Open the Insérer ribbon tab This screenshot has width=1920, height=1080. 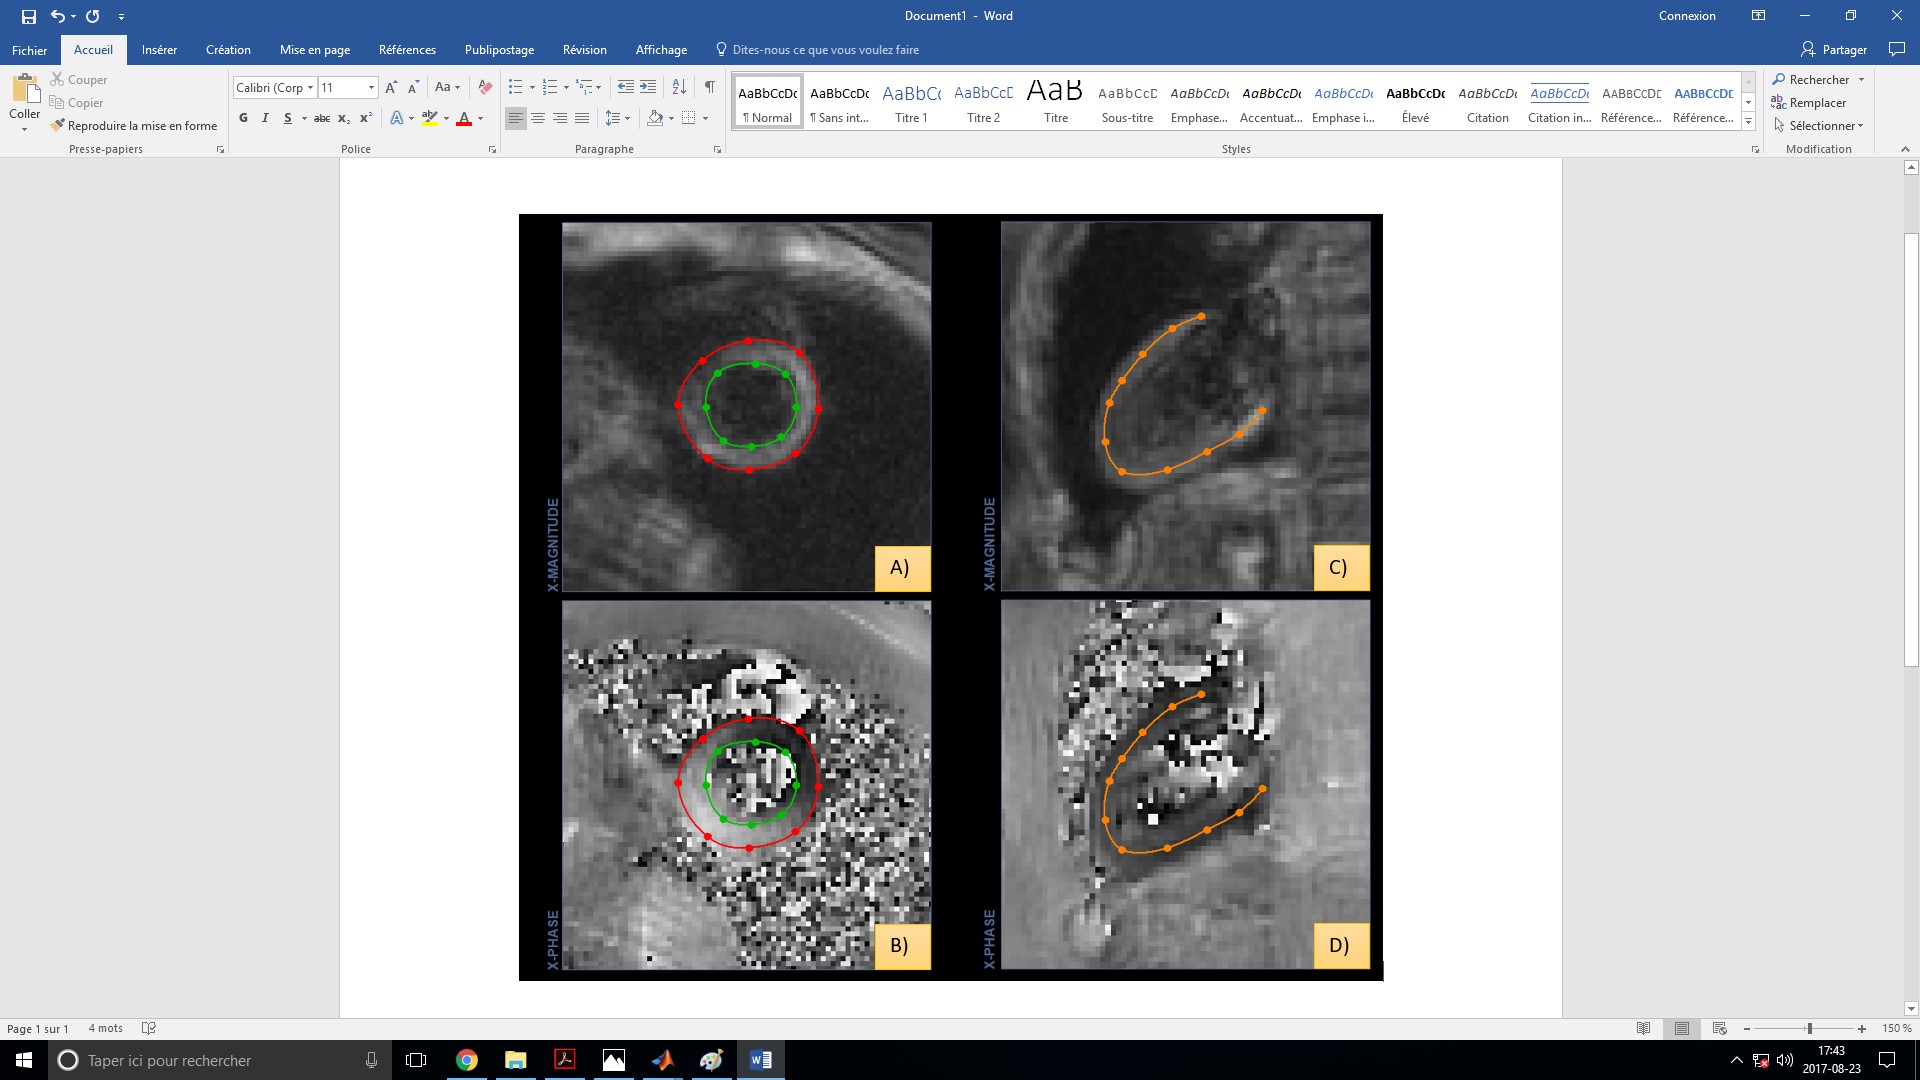point(159,50)
